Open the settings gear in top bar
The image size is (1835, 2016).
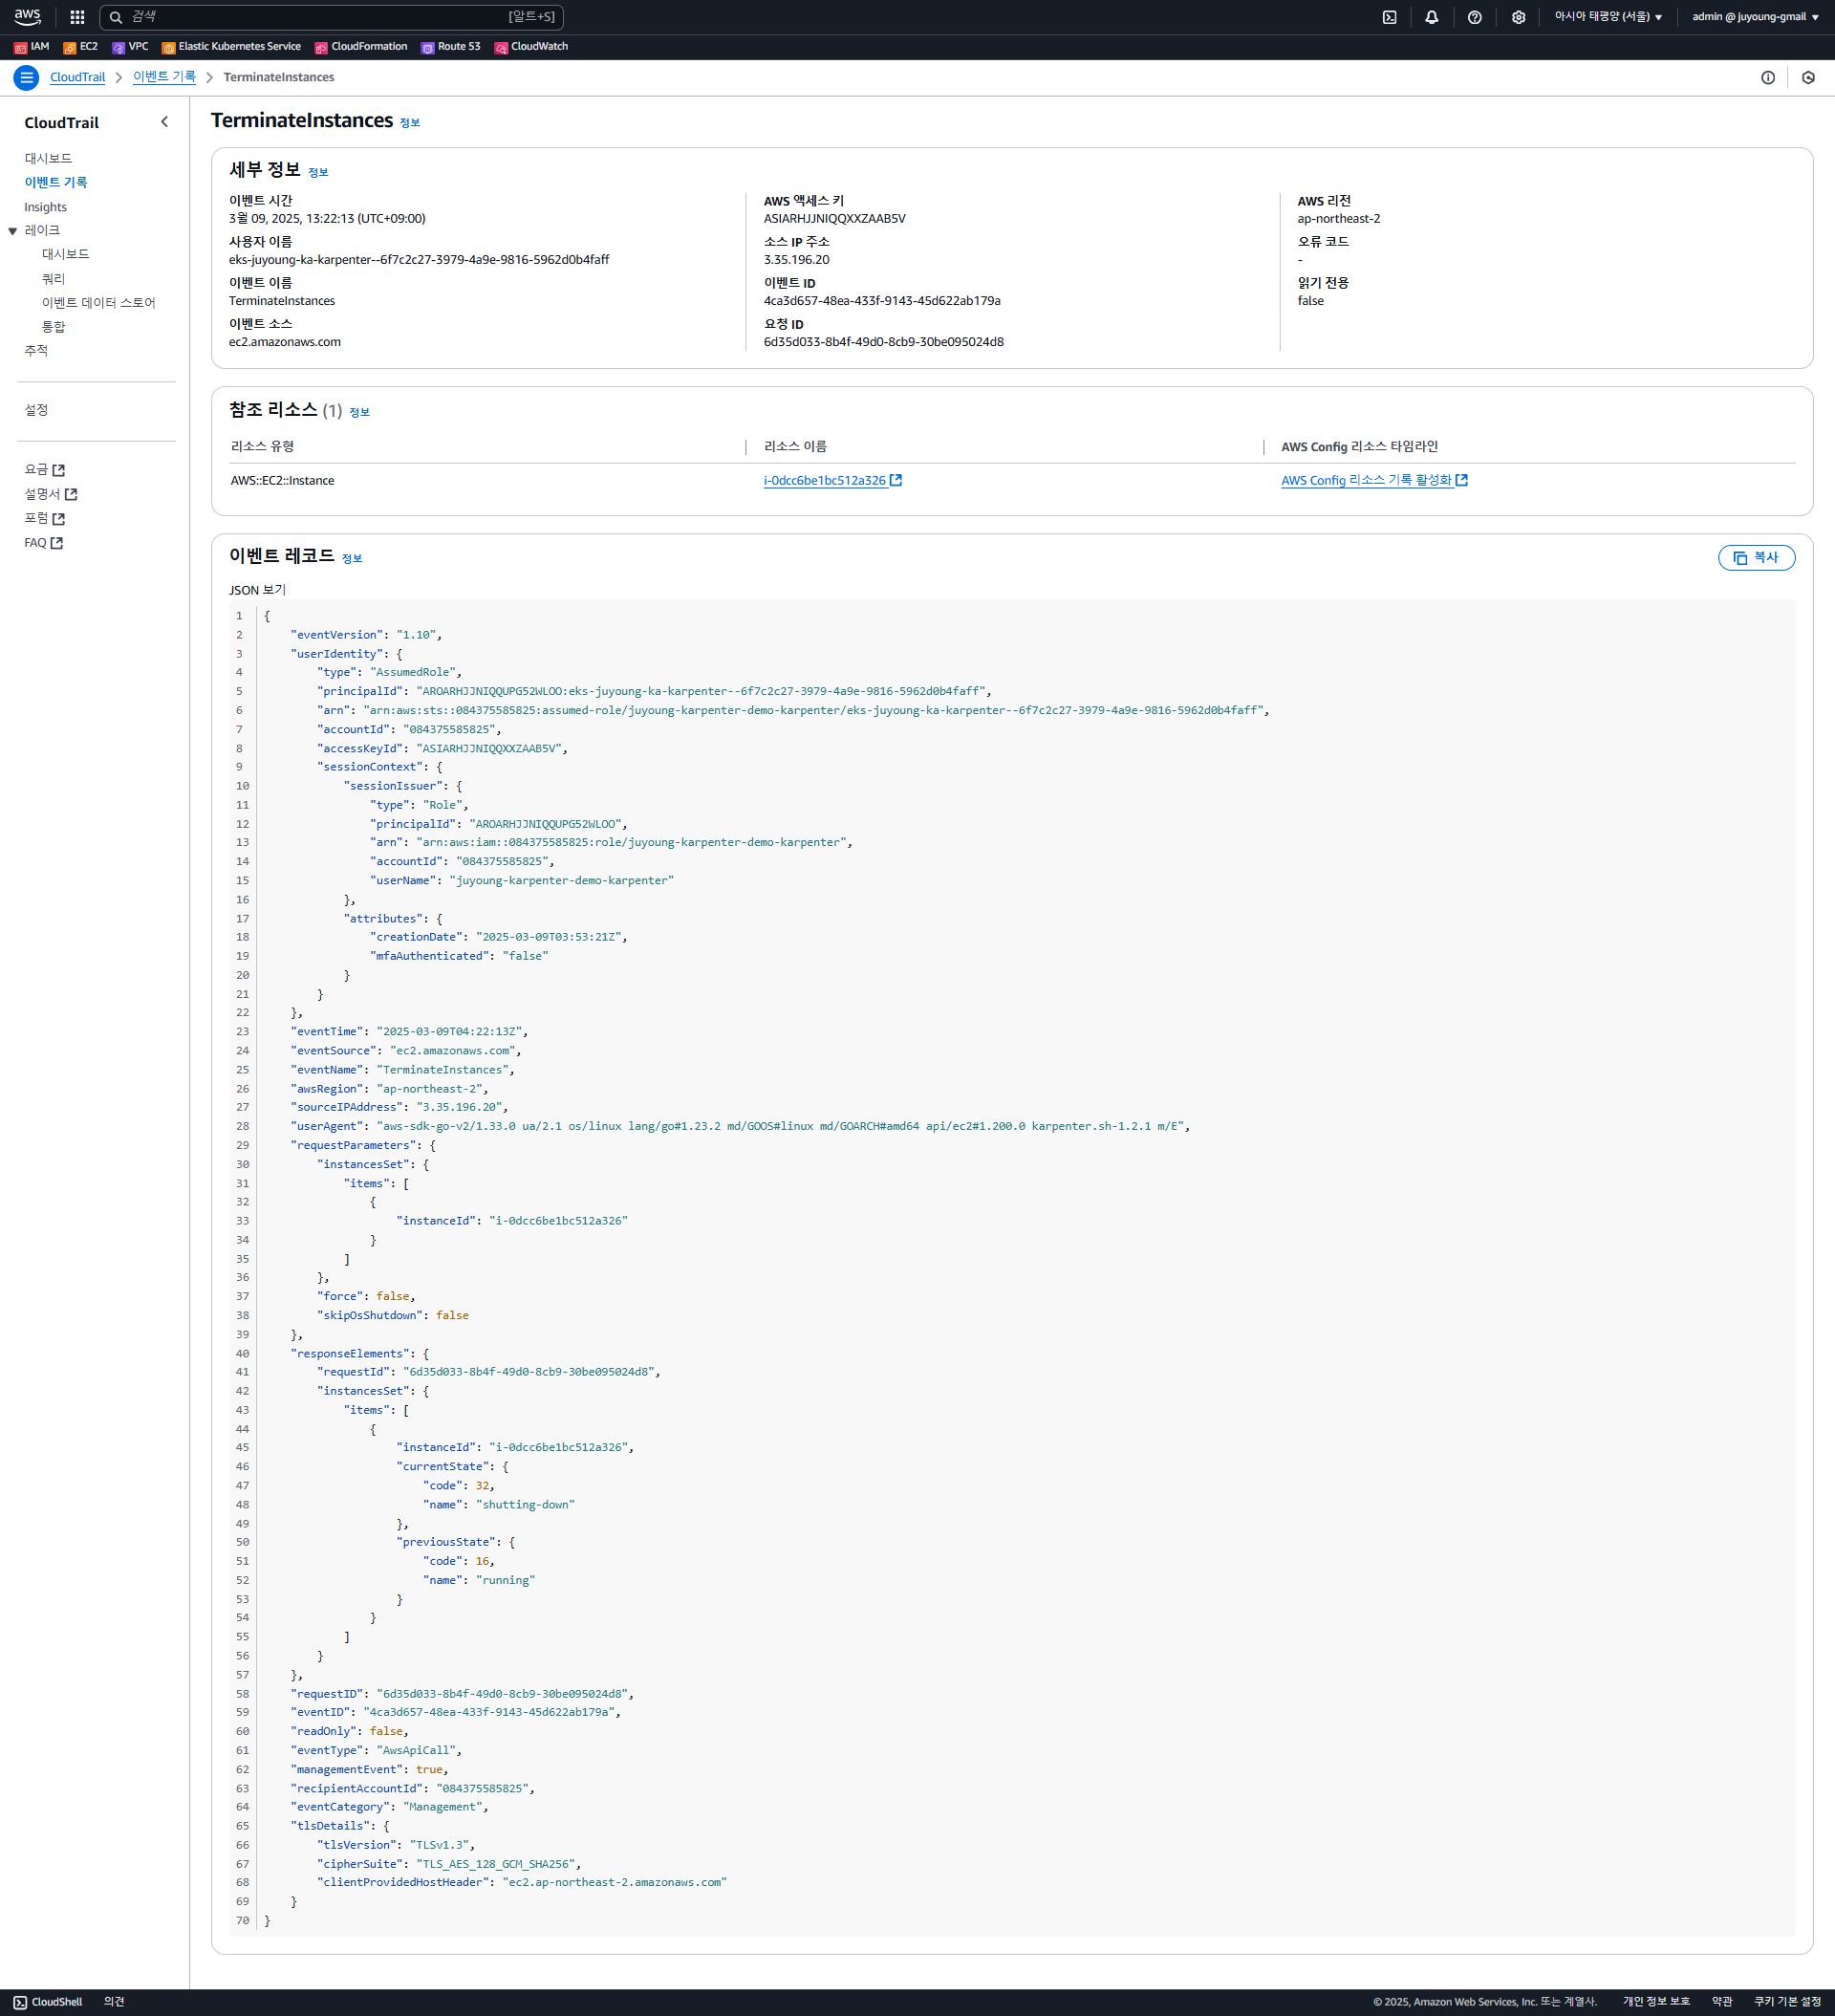pyautogui.click(x=1518, y=17)
